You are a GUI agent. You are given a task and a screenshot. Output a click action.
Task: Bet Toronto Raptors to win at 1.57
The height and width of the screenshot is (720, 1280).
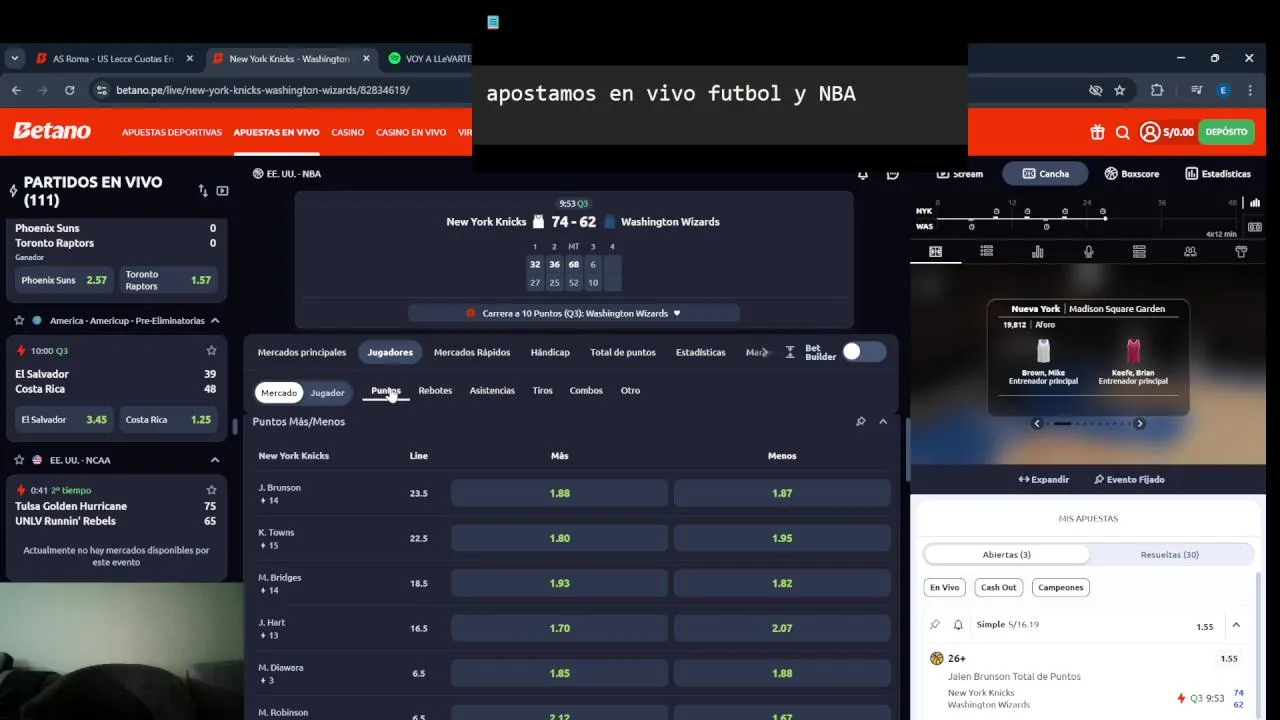[x=169, y=280]
